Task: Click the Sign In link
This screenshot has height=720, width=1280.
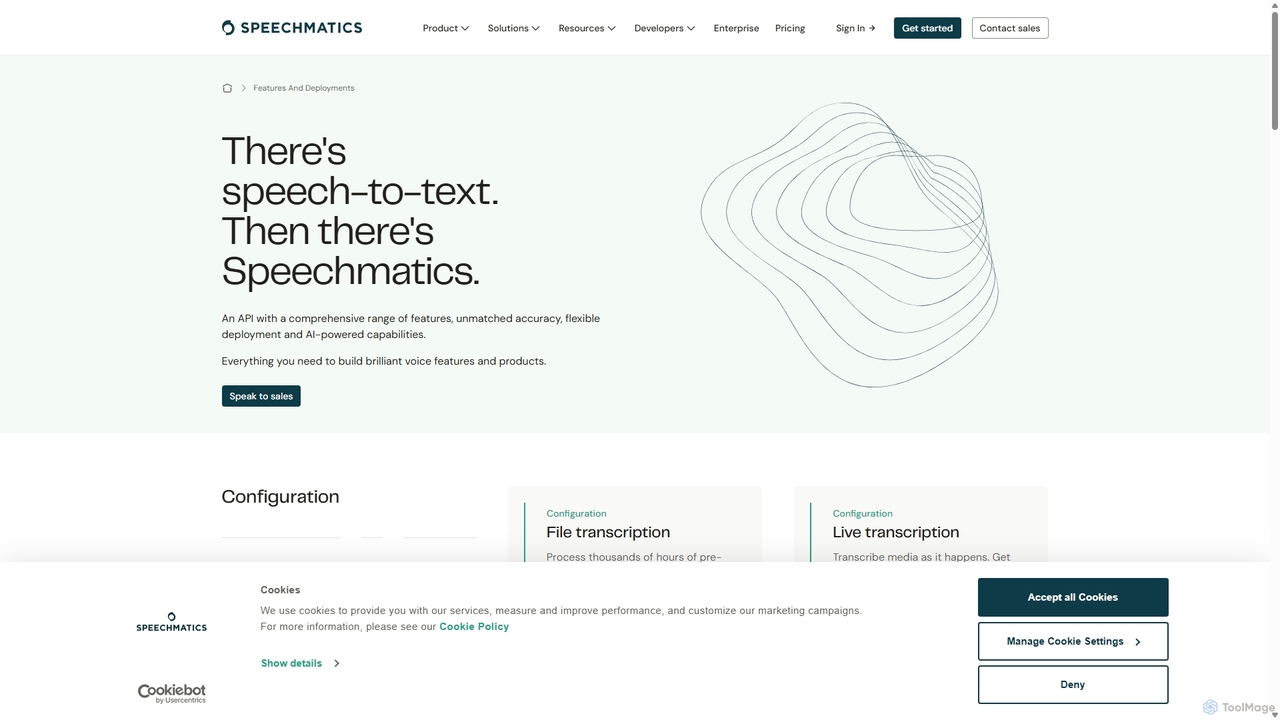Action: point(856,28)
